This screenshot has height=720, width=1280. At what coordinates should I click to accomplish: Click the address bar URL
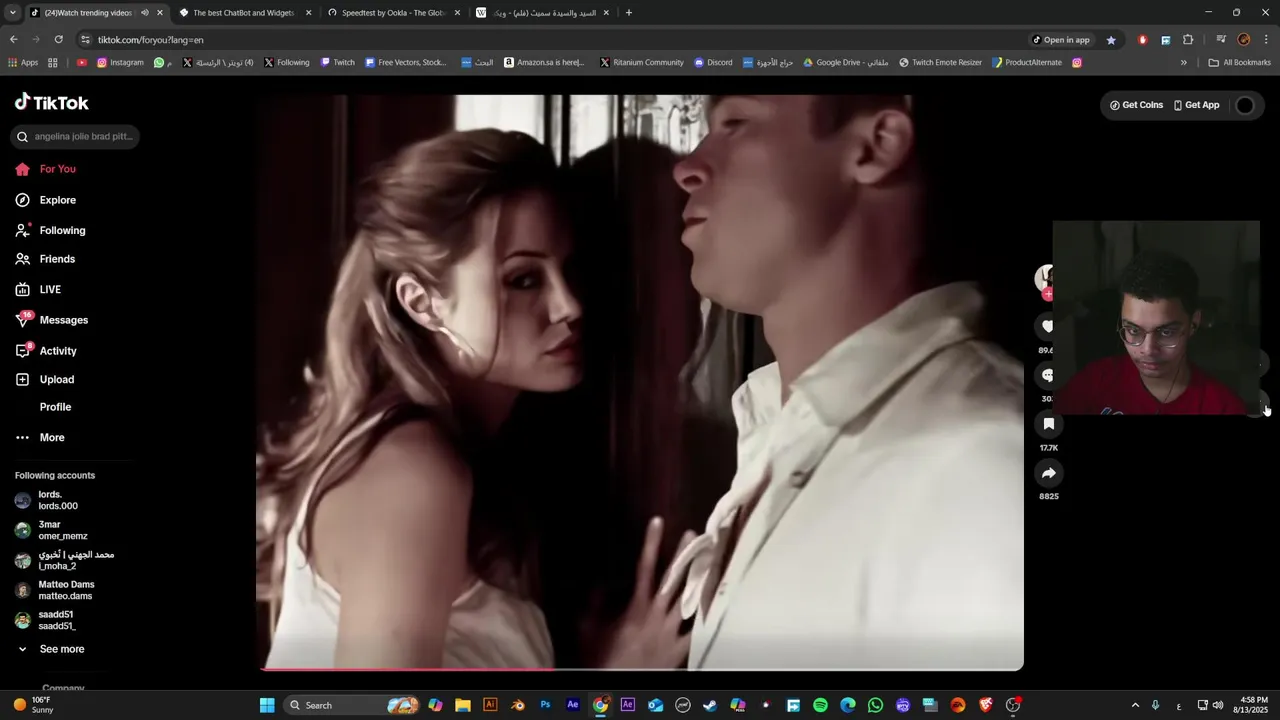tap(150, 40)
